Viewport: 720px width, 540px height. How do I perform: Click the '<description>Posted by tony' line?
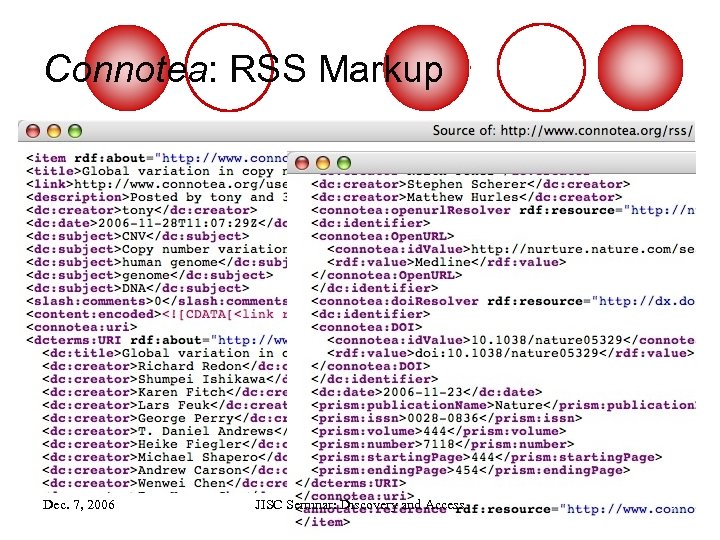click(157, 197)
